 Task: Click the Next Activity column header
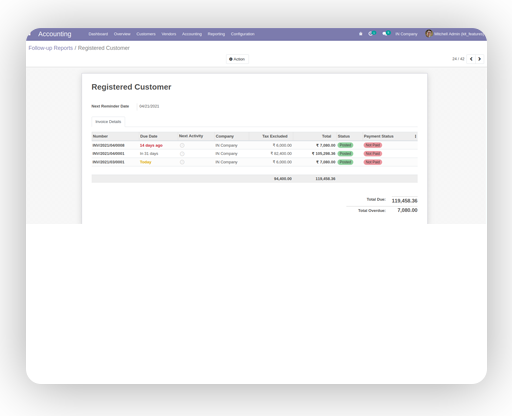(x=191, y=136)
